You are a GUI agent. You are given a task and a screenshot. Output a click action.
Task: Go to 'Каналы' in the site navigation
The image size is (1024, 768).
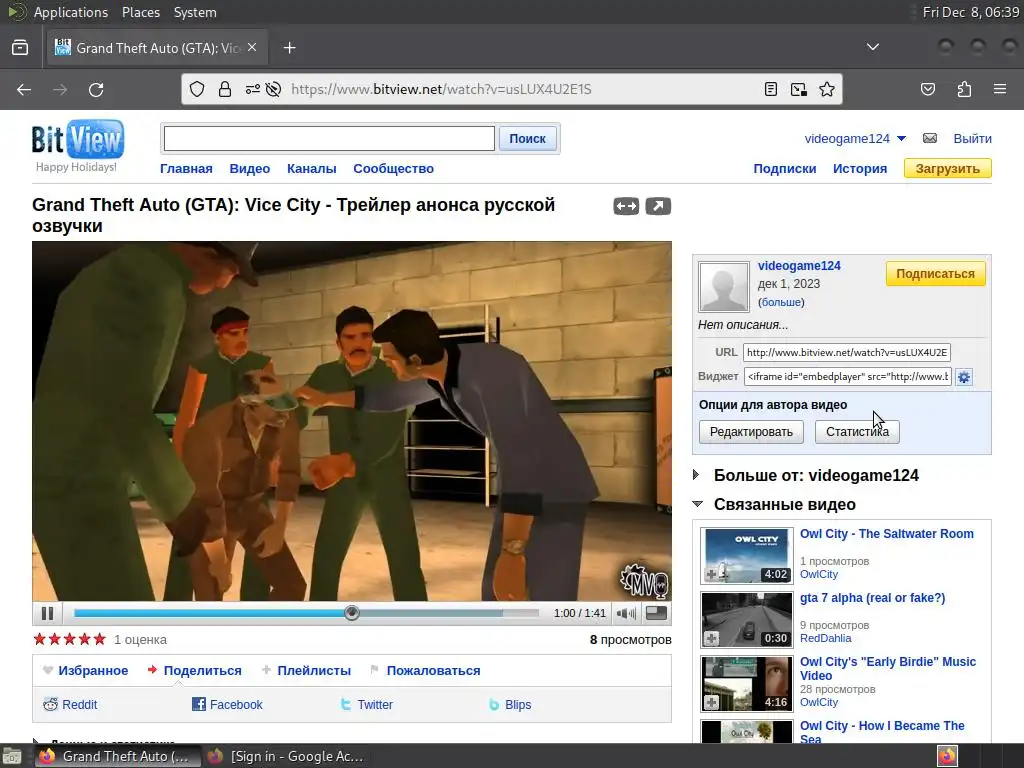click(x=312, y=168)
